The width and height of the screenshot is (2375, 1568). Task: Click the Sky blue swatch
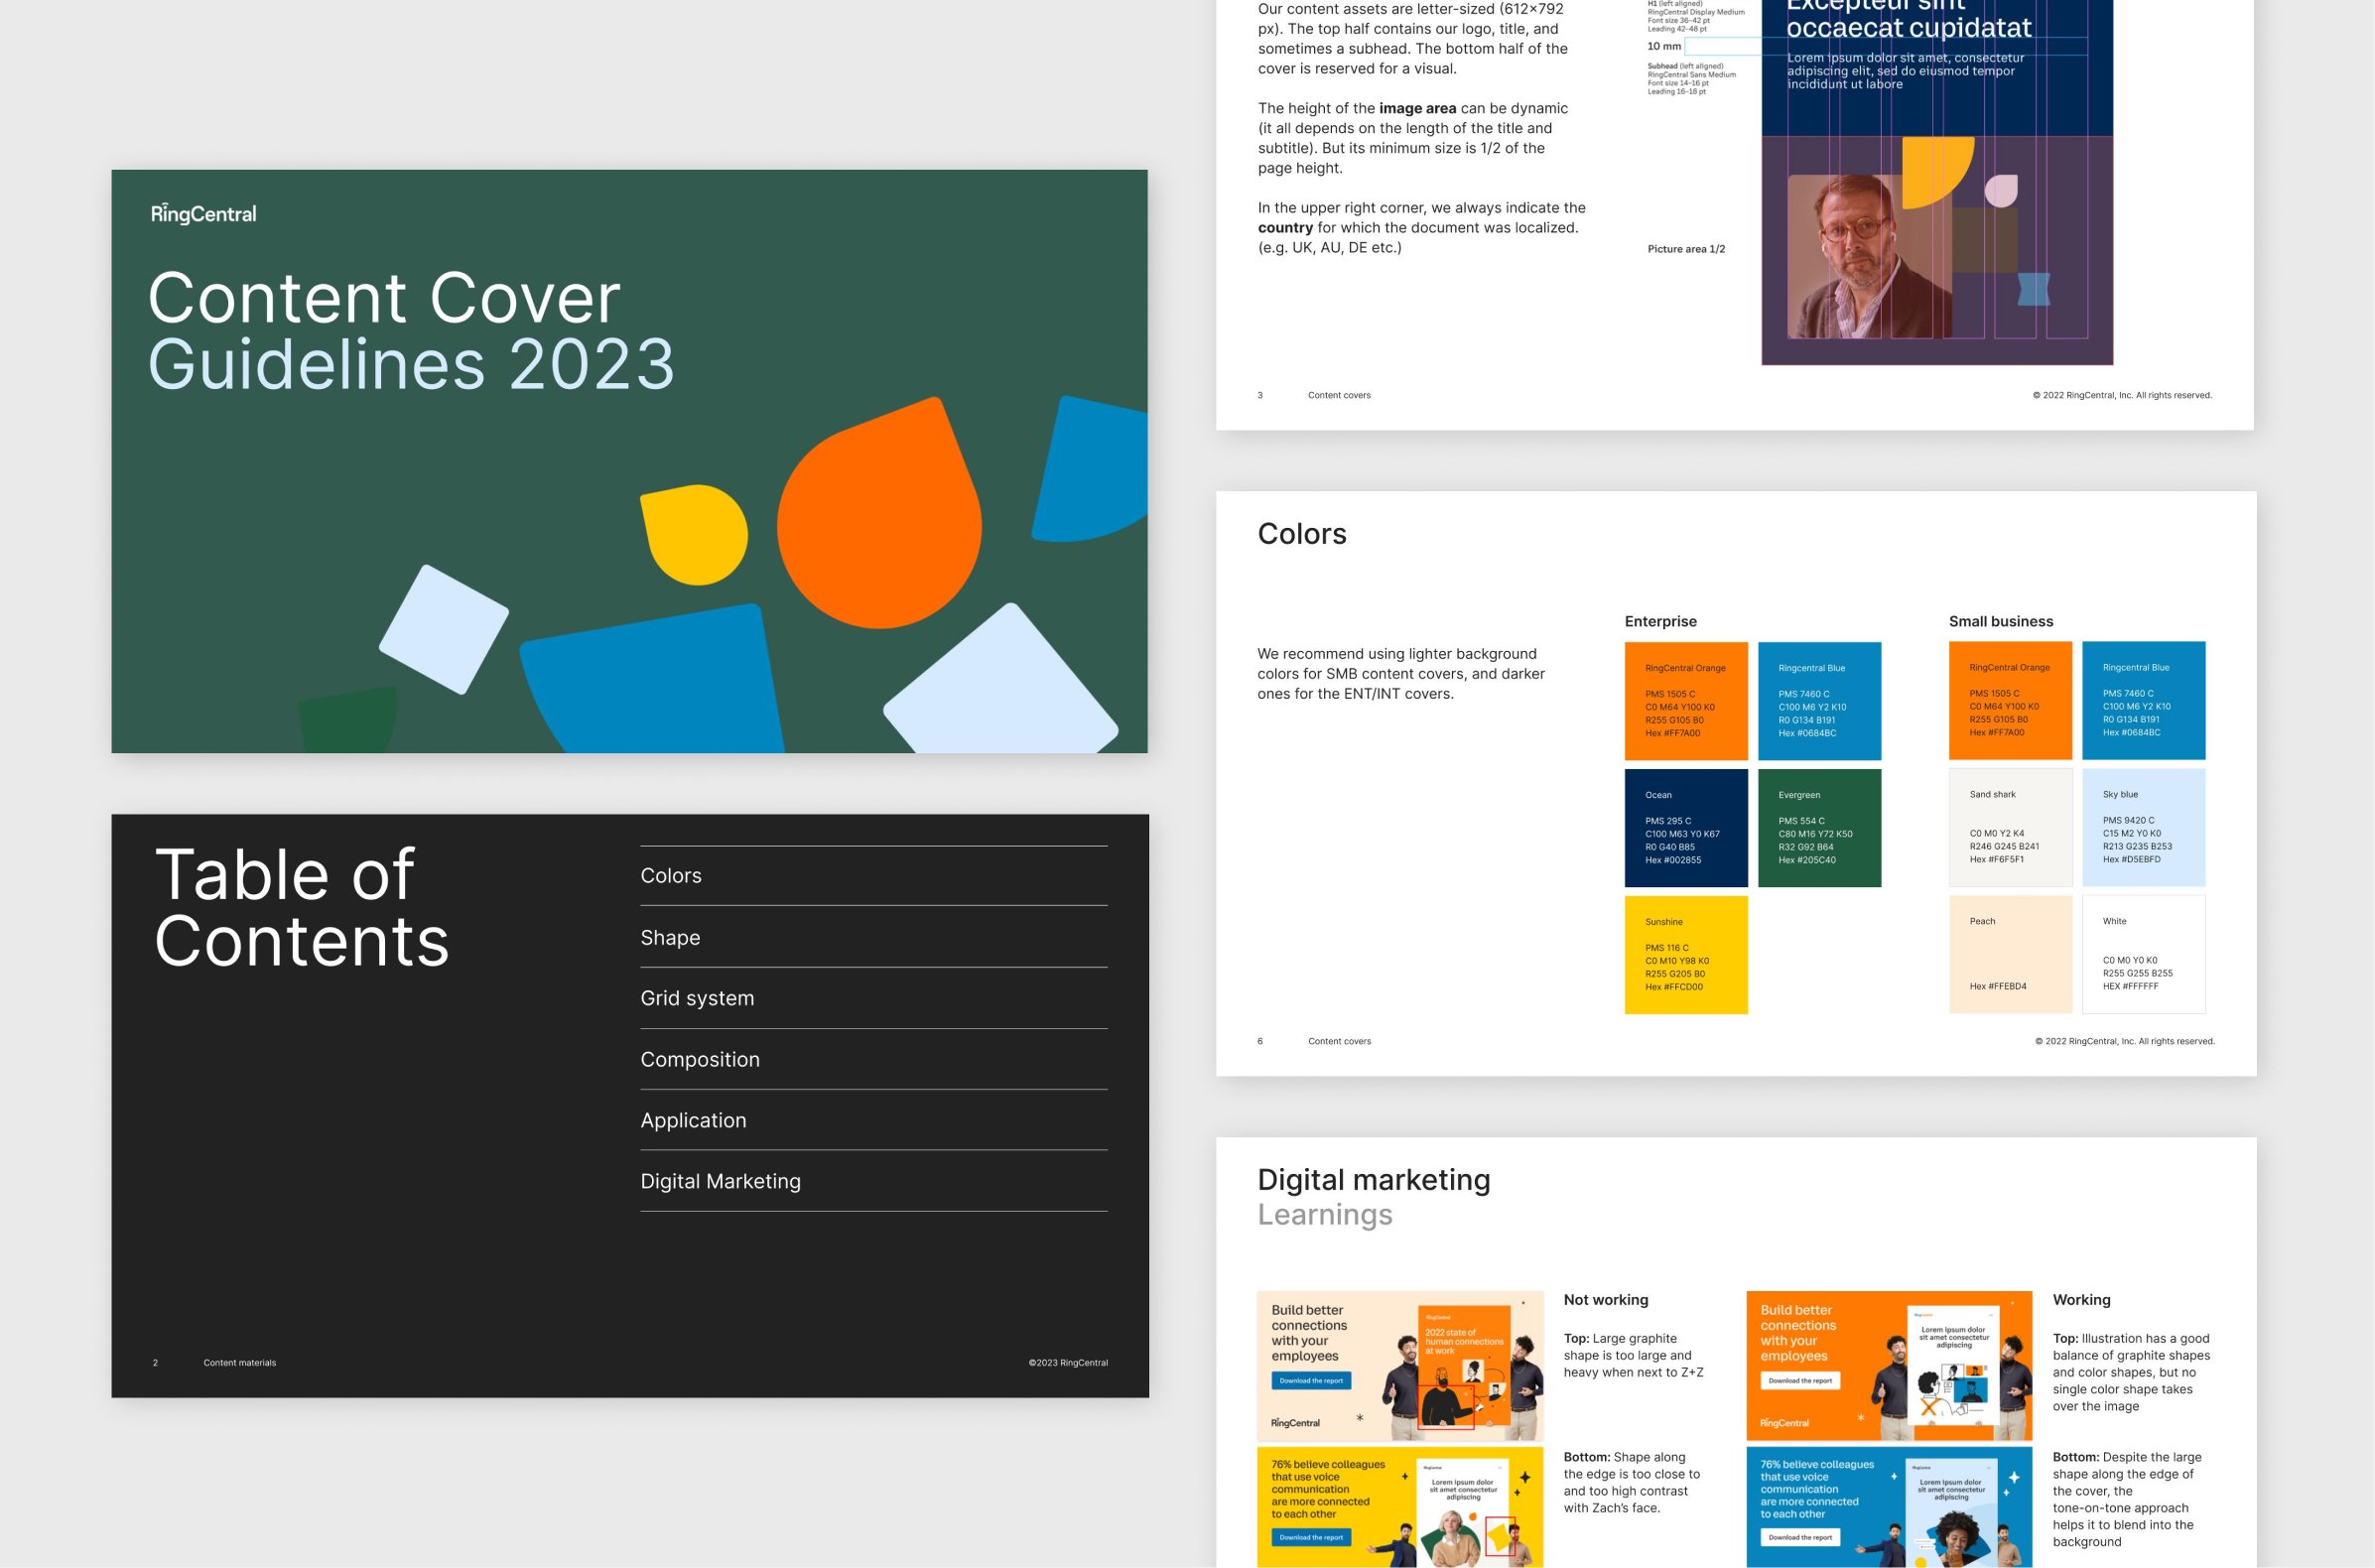pos(2143,827)
